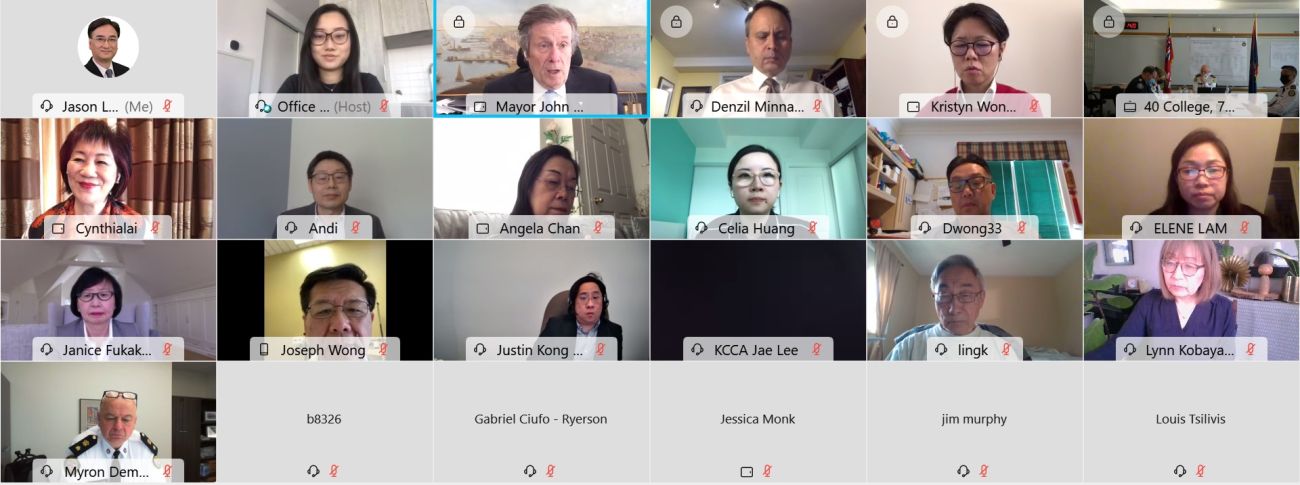Viewport: 1300px width, 485px height.
Task: Click the lock icon on Denzil Minnan's video
Action: [676, 22]
